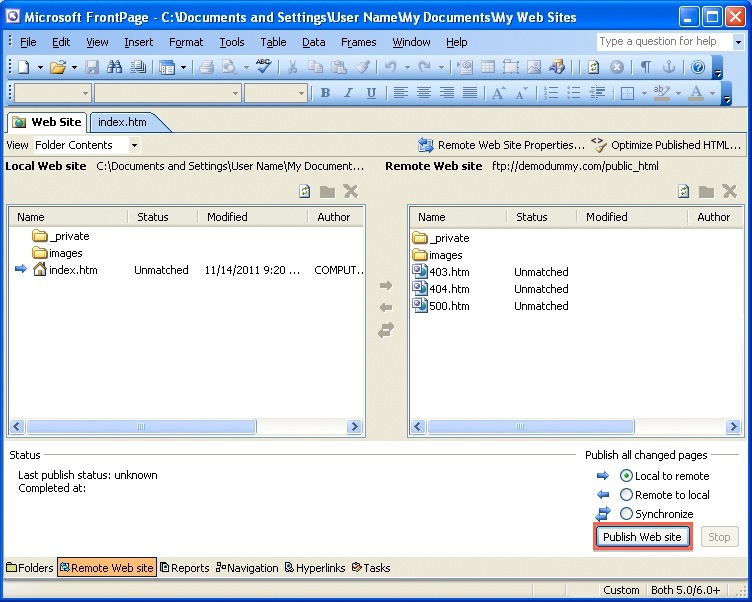Open the View Folder Contents dropdown
The height and width of the screenshot is (602, 752).
point(134,145)
